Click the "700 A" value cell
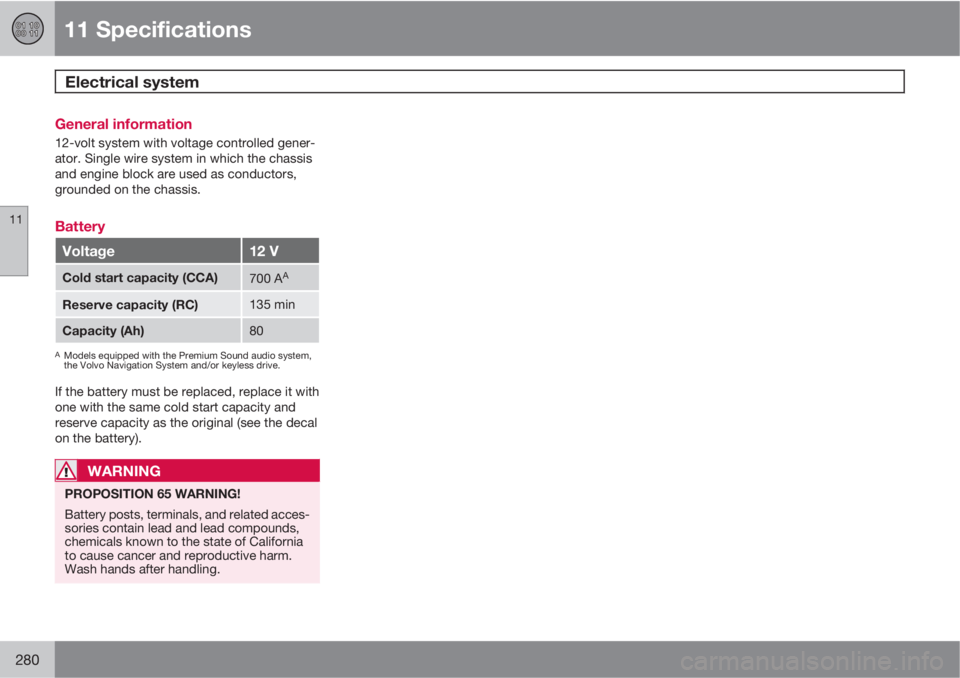The height and width of the screenshot is (678, 960). (280, 278)
